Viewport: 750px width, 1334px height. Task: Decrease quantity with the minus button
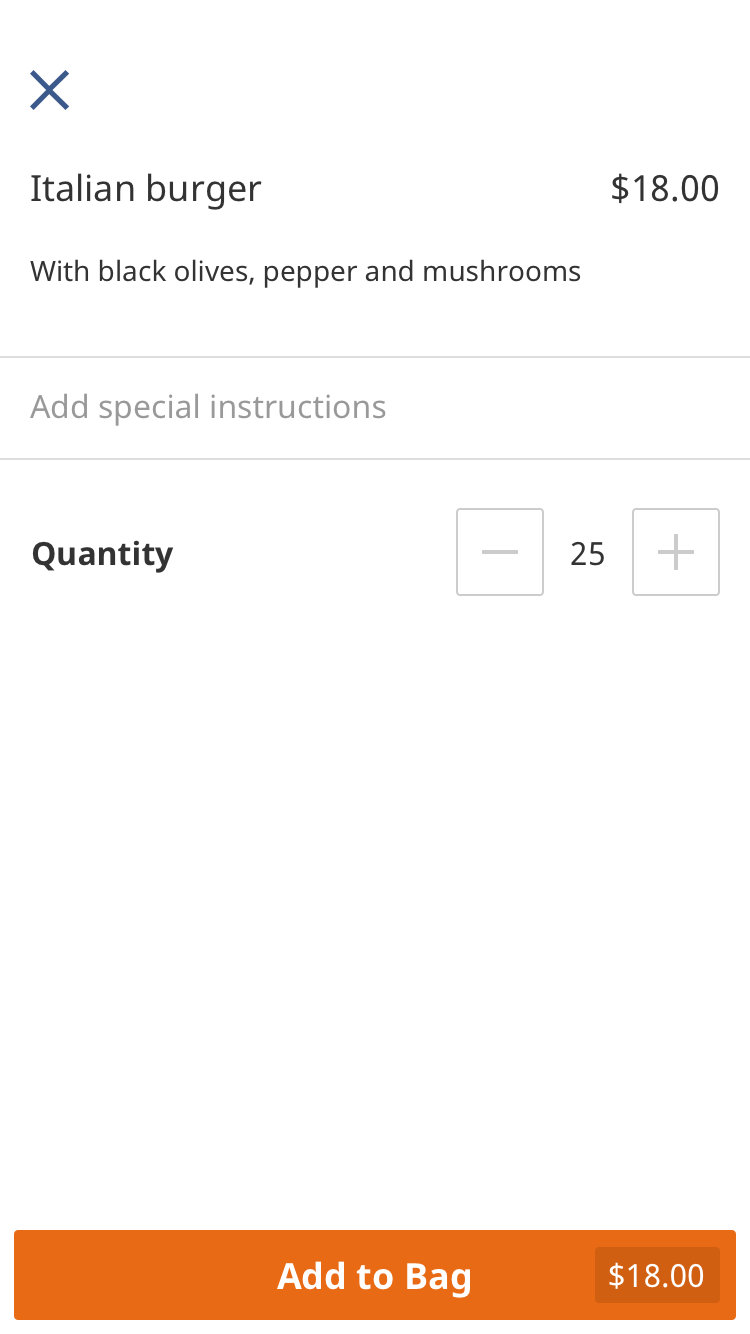tap(500, 552)
